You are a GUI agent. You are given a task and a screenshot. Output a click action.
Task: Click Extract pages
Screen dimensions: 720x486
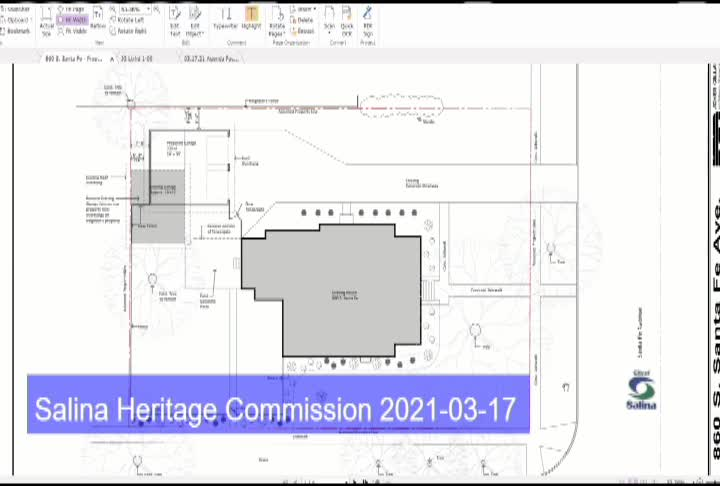click(x=303, y=31)
